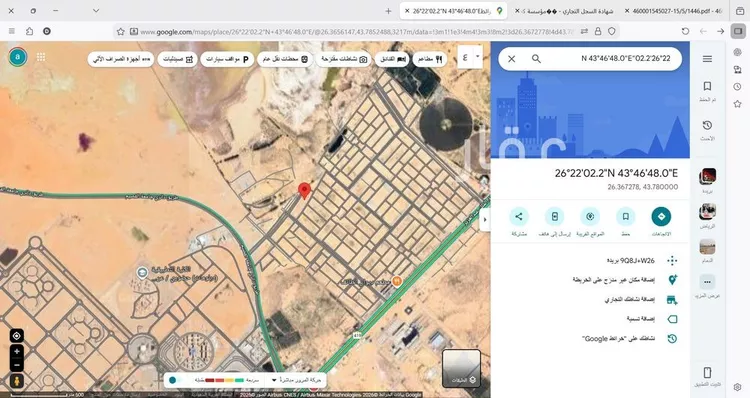The height and width of the screenshot is (398, 750).
Task: Click the Get the app phone icon
Action: click(707, 372)
